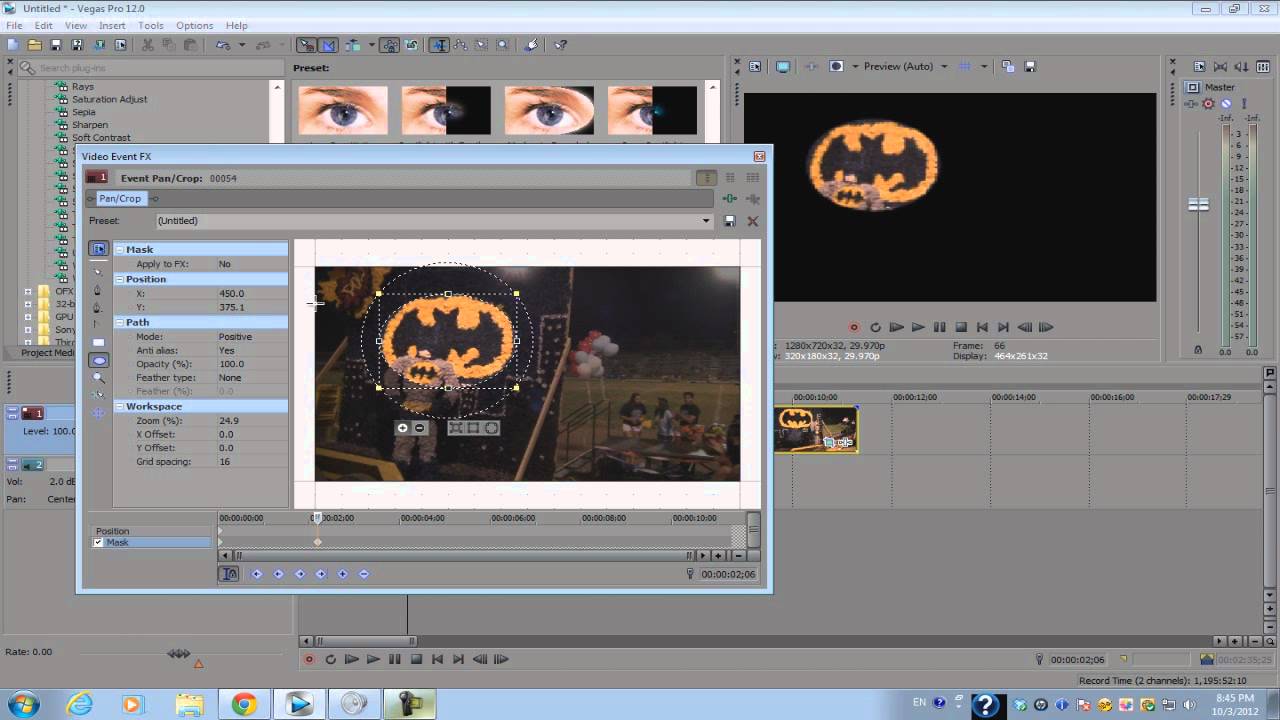Select the Saturation Adjust plug-in
1280x720 pixels.
click(x=109, y=100)
